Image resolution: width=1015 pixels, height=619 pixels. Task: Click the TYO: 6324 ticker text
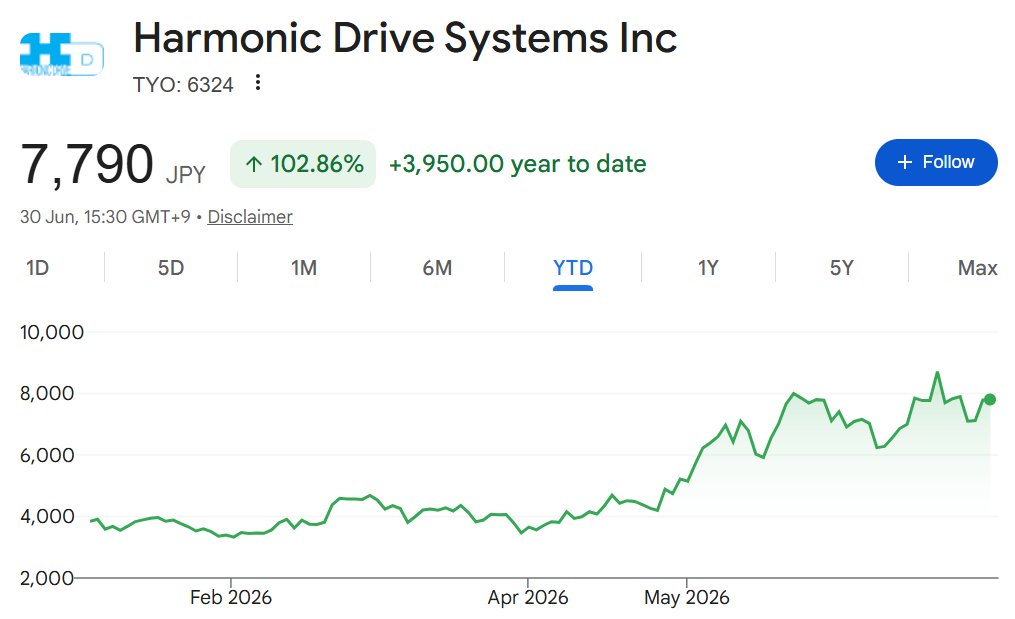coord(183,85)
